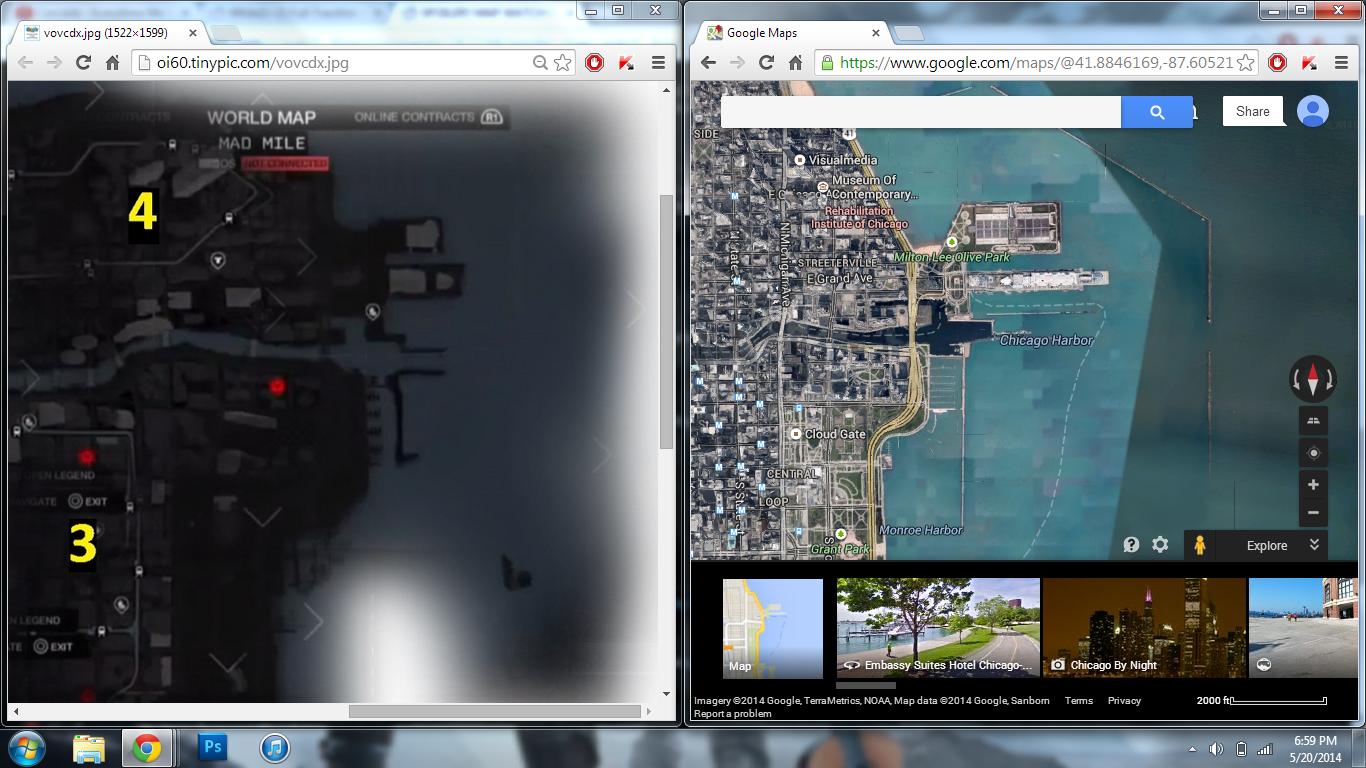Switch to Chrome on the taskbar

(147, 748)
